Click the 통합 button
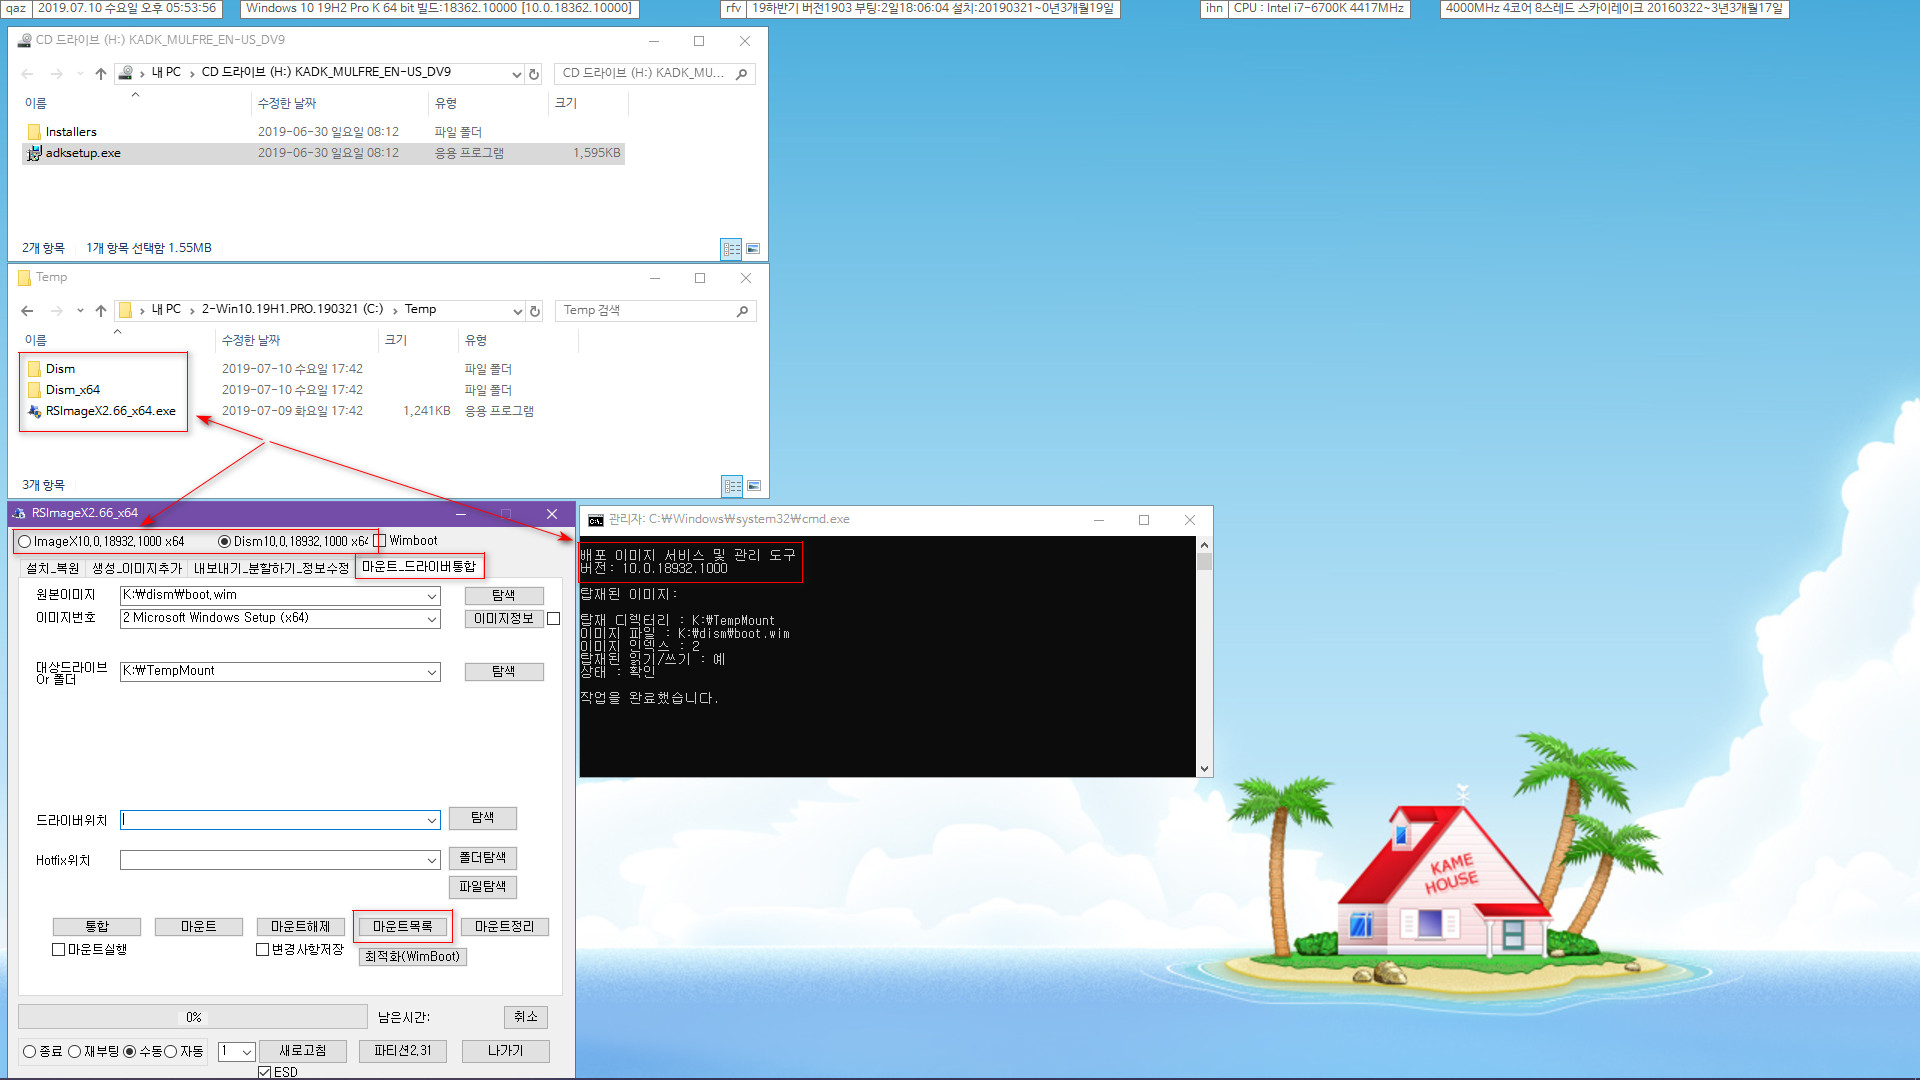 click(97, 927)
